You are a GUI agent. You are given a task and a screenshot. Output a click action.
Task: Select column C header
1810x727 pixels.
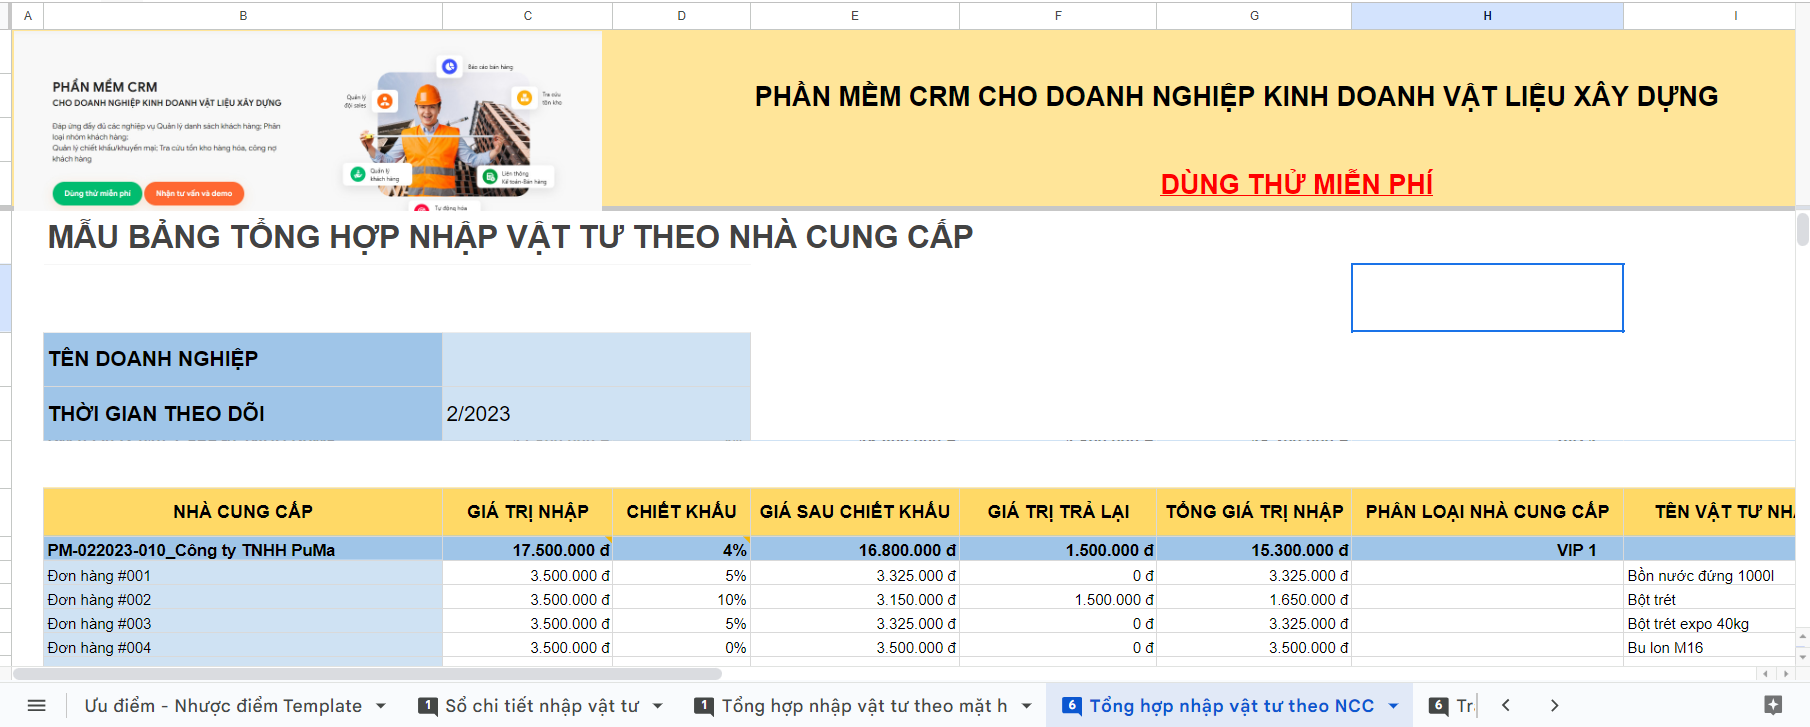(528, 15)
